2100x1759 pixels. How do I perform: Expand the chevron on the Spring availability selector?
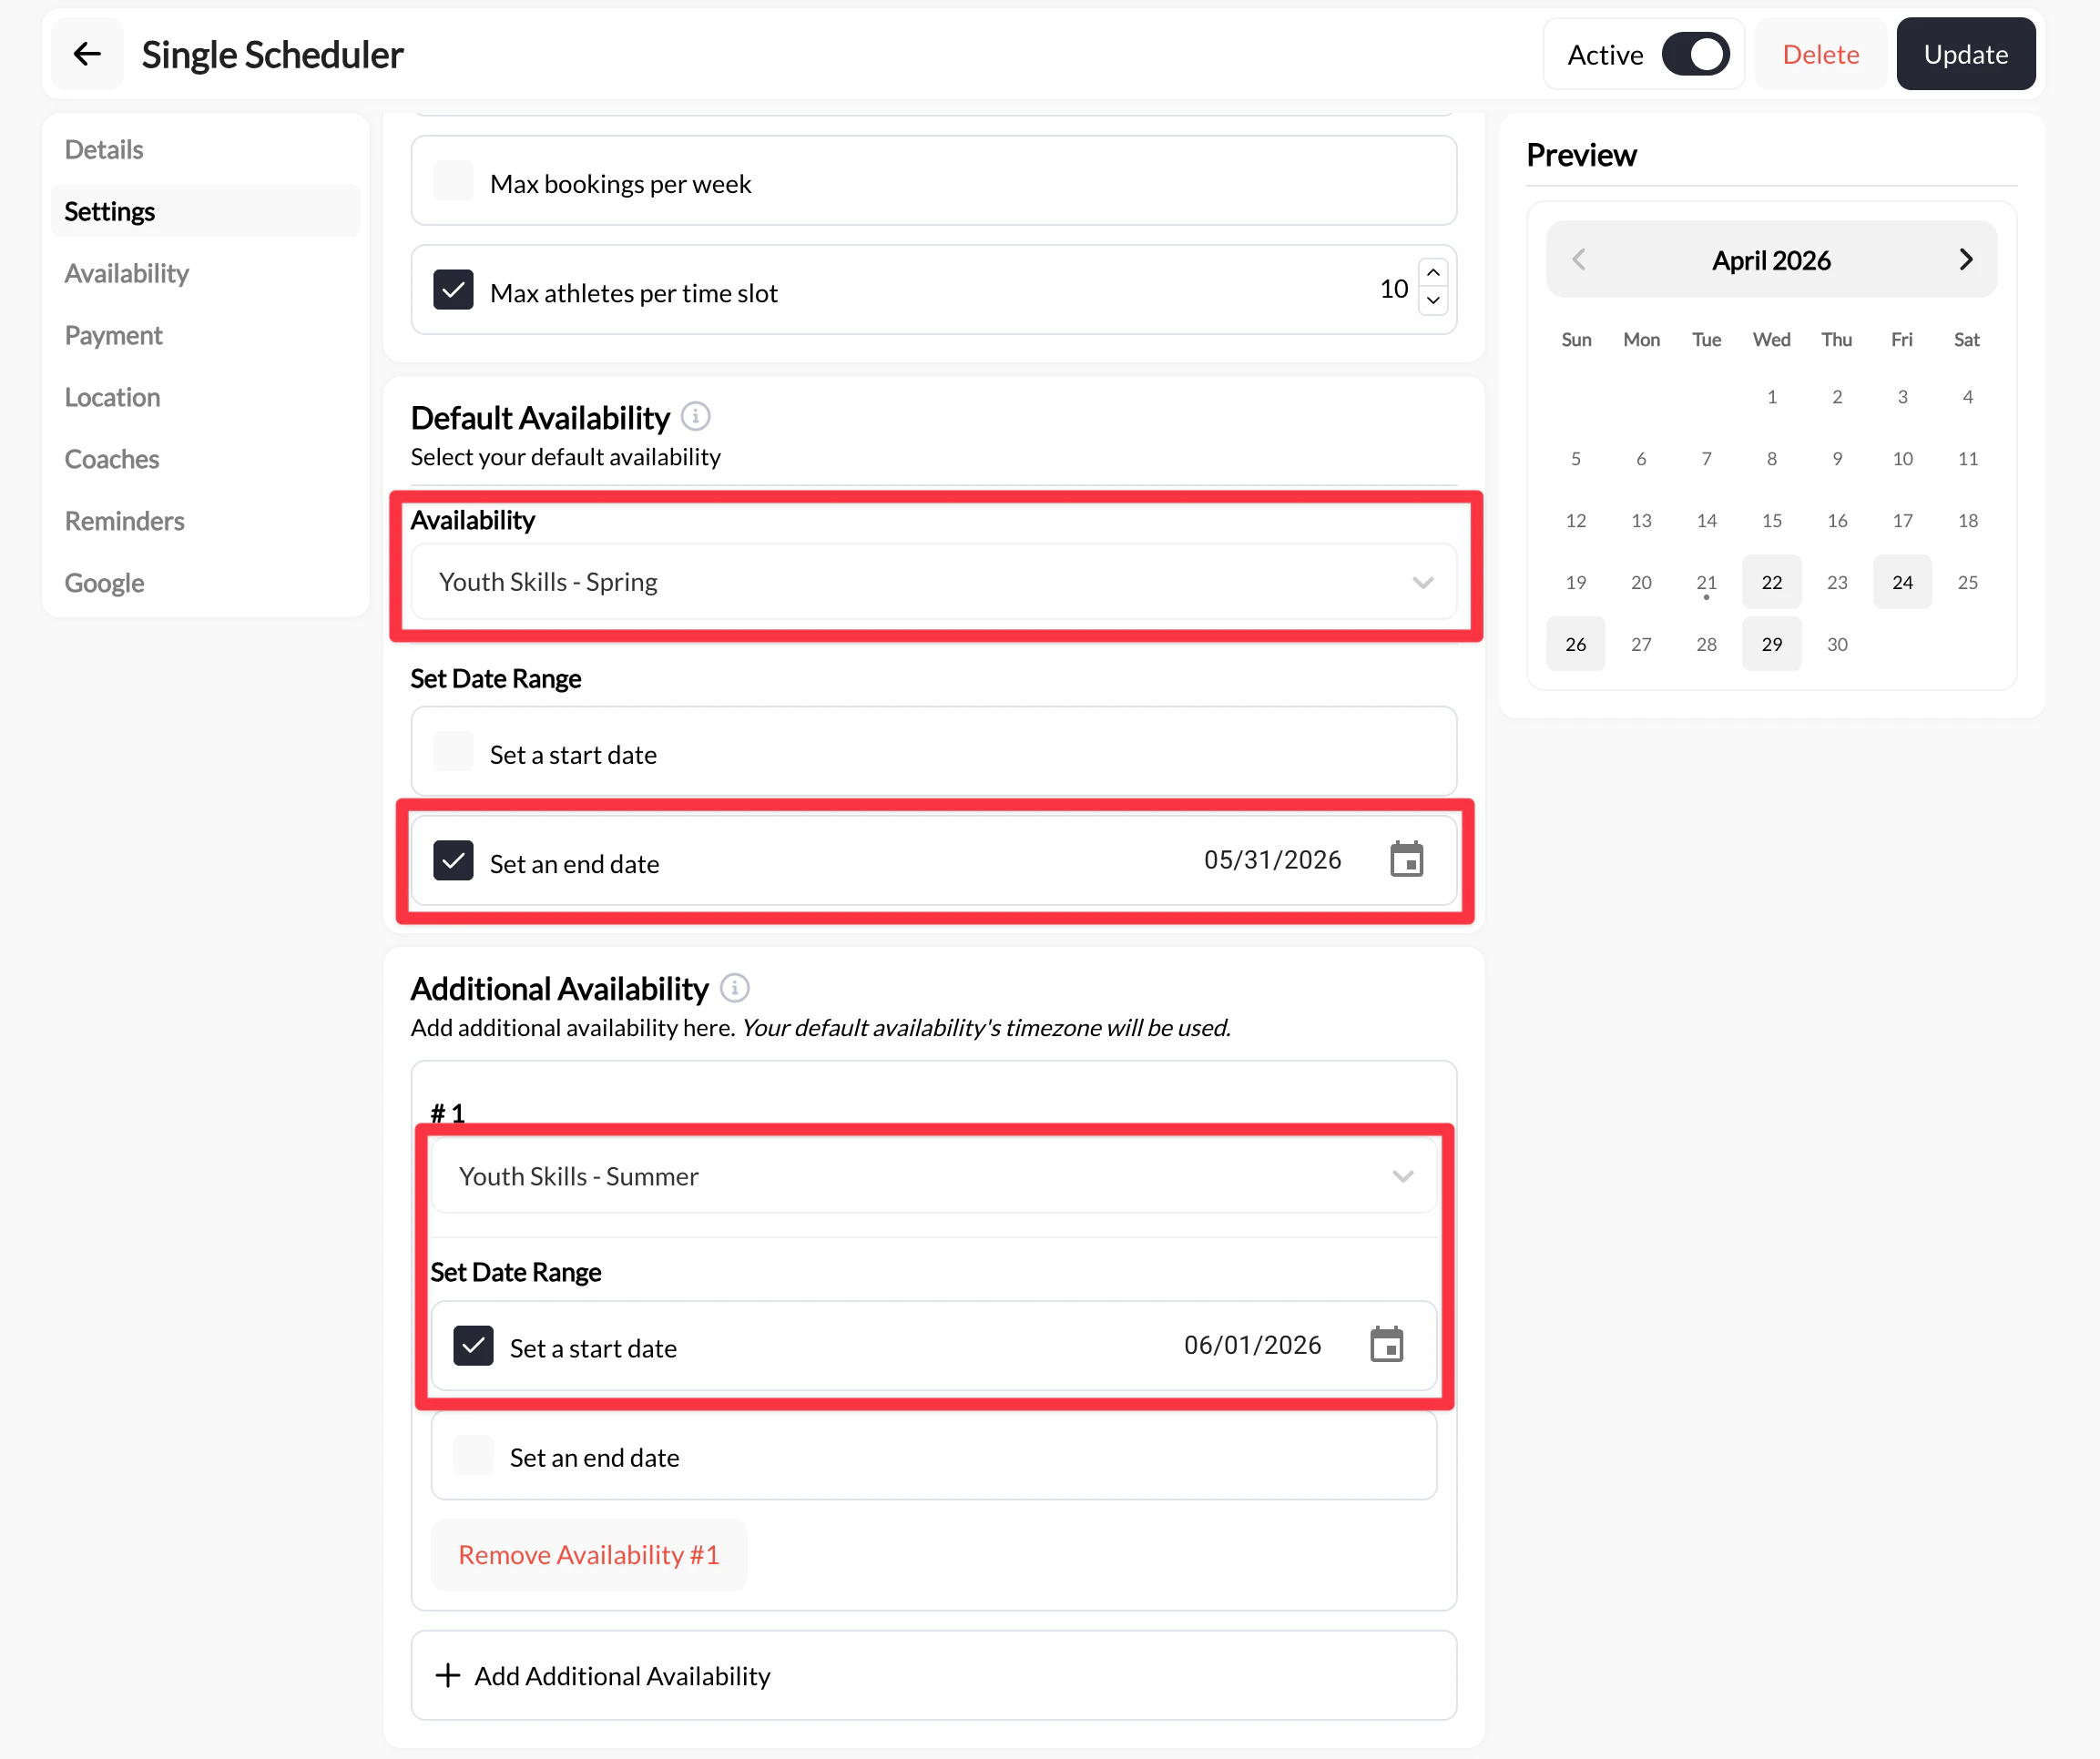tap(1424, 581)
